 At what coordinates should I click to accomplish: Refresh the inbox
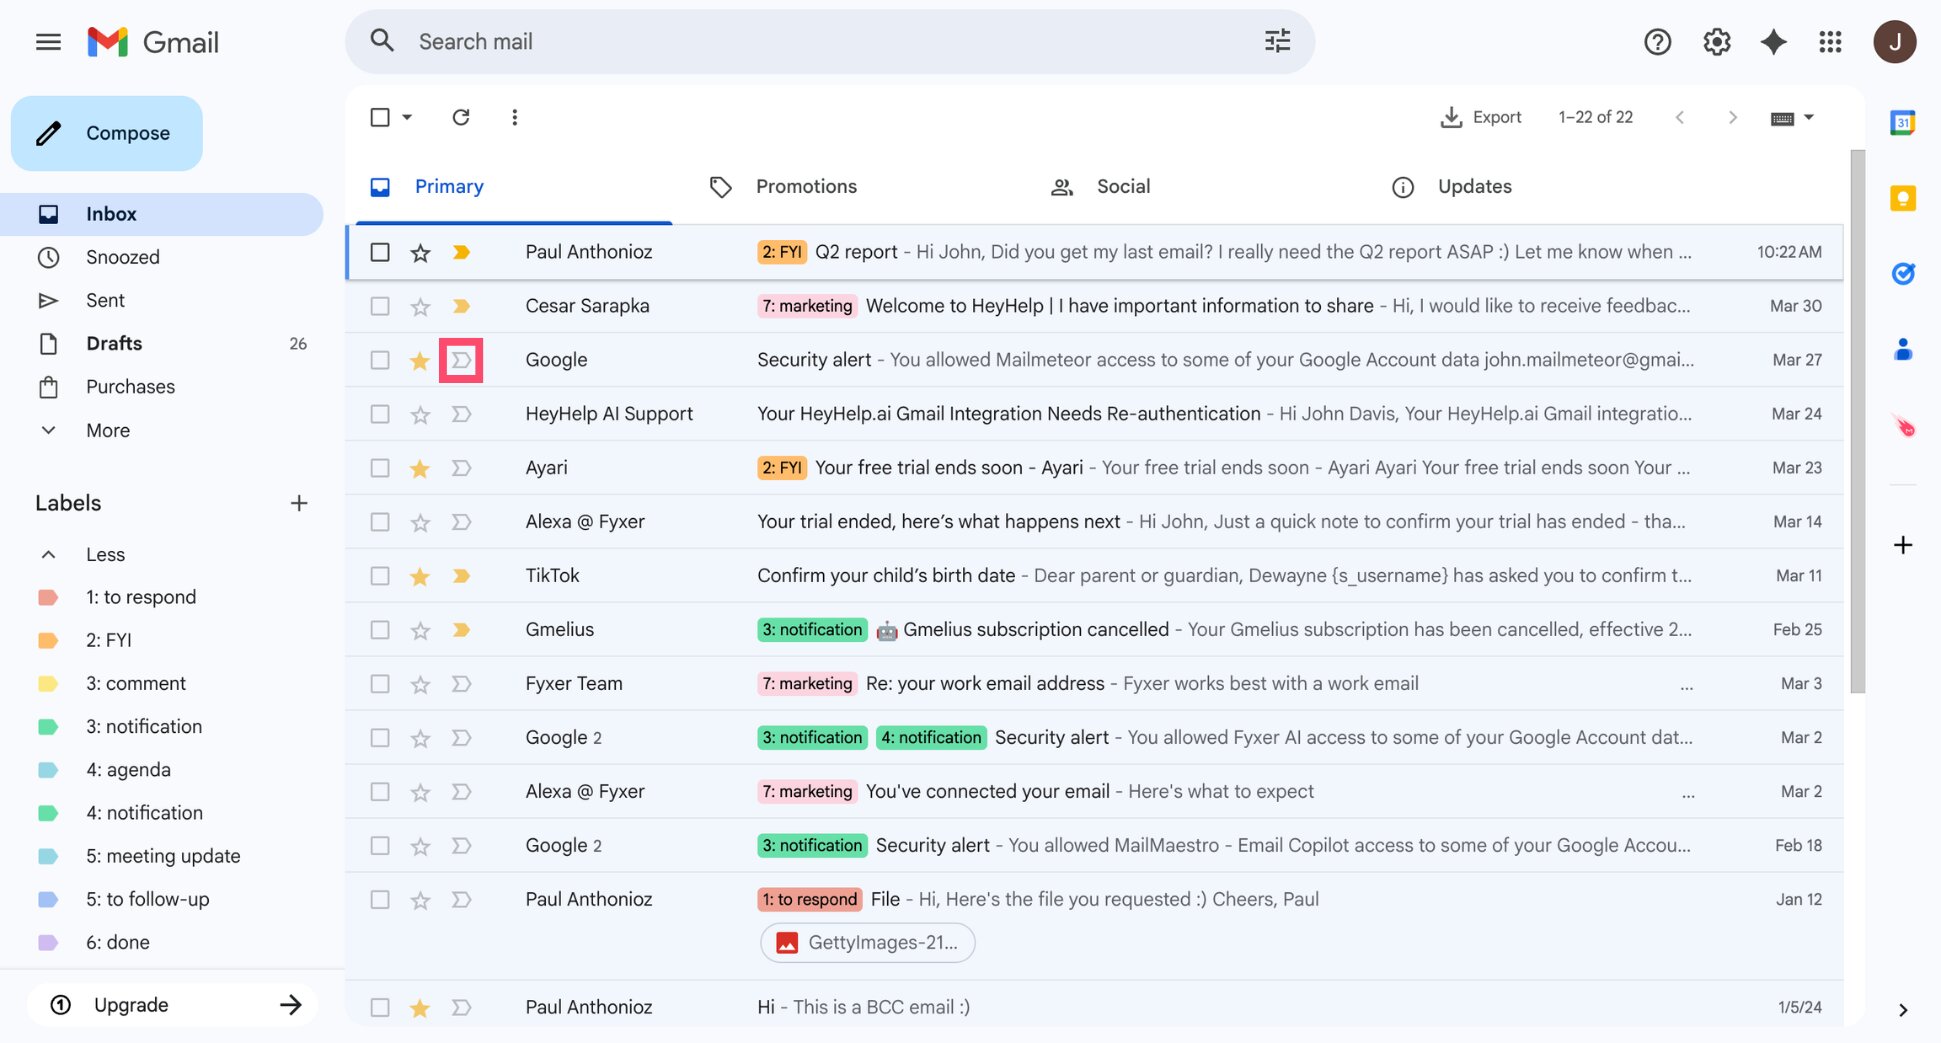point(461,117)
